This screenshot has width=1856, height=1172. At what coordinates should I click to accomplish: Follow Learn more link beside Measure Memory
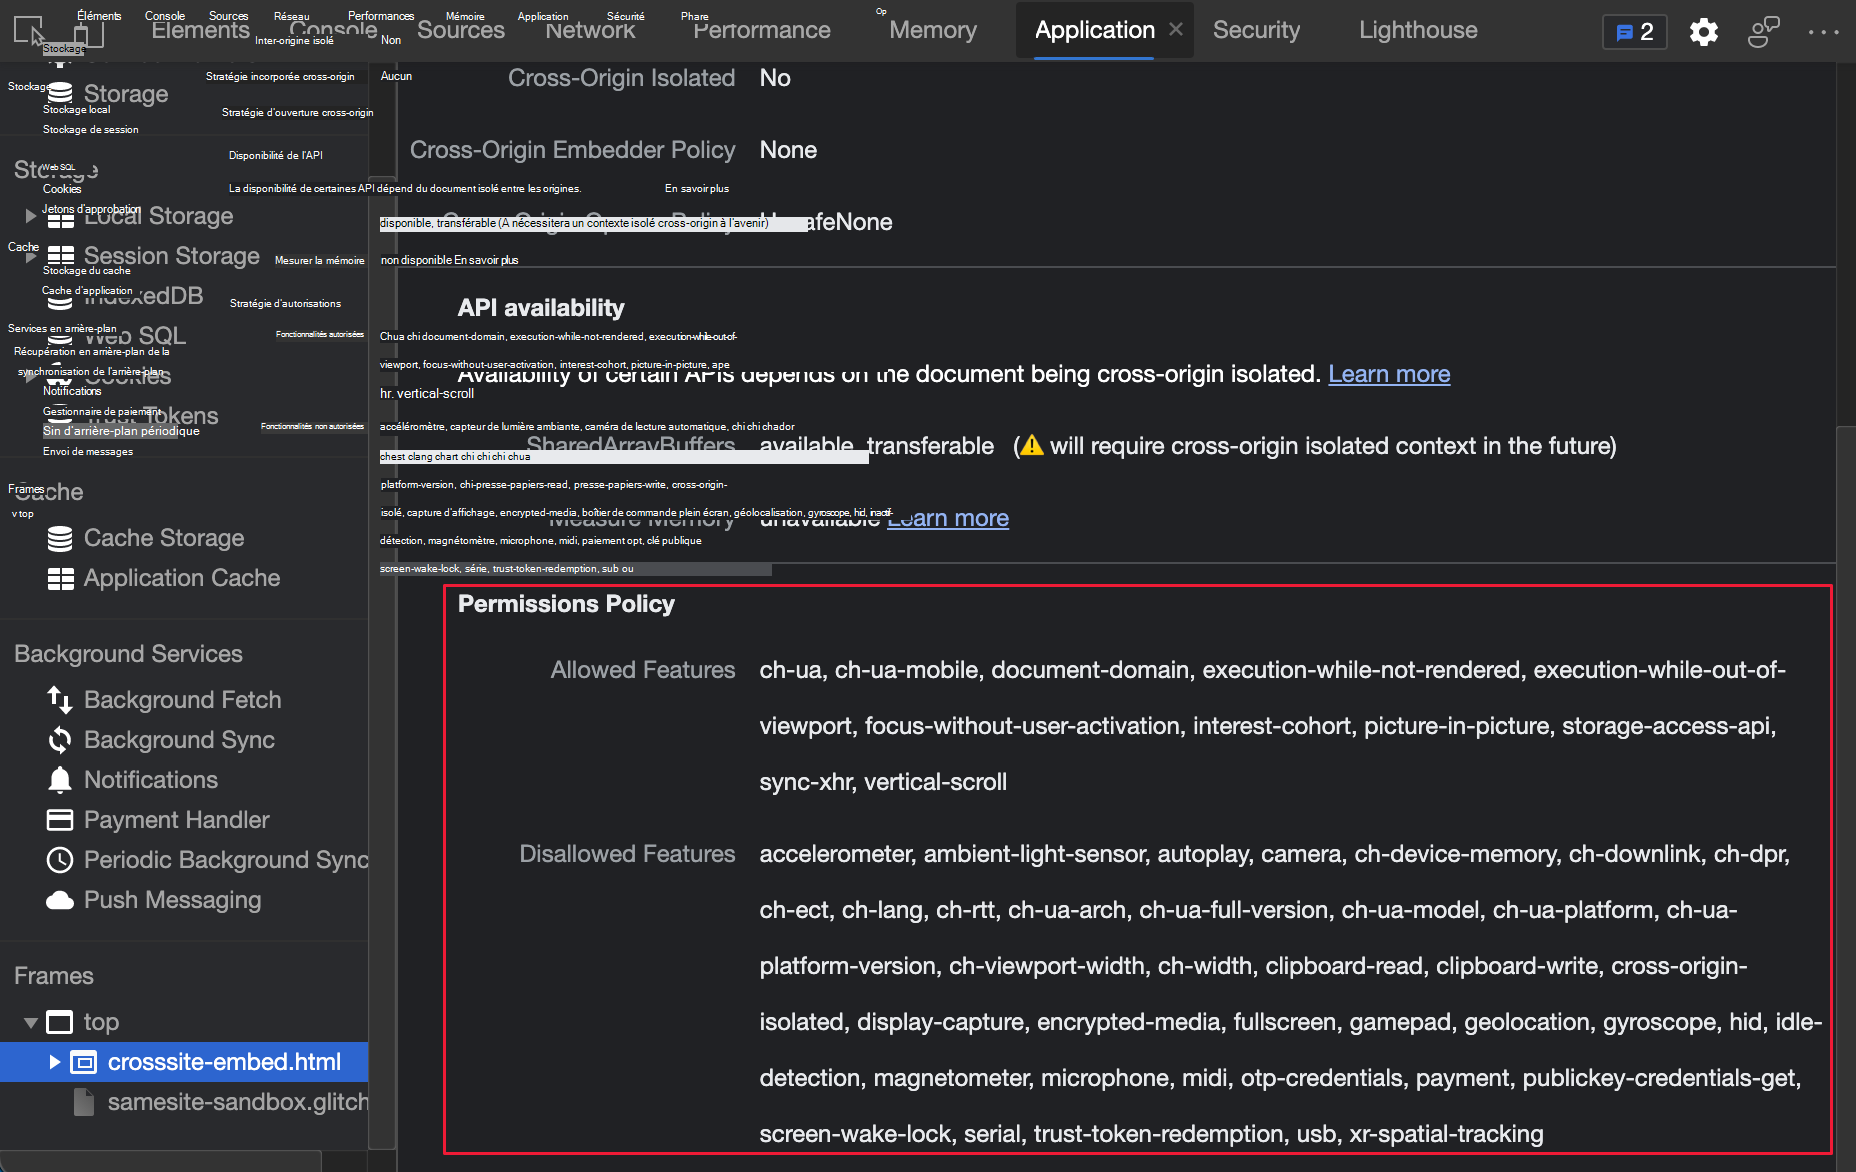(x=948, y=518)
